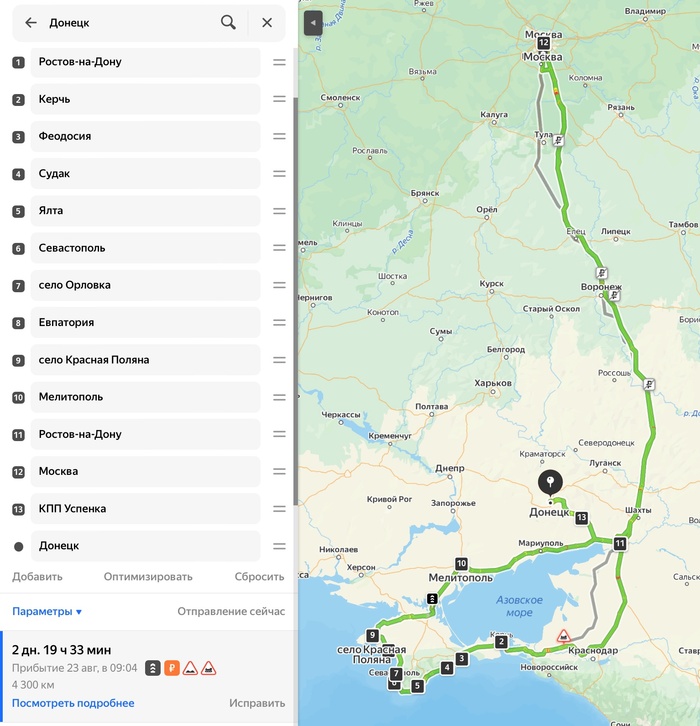Click the arrival text Прибытие 23 авг, в 09:04
The height and width of the screenshot is (726, 700).
pos(75,668)
